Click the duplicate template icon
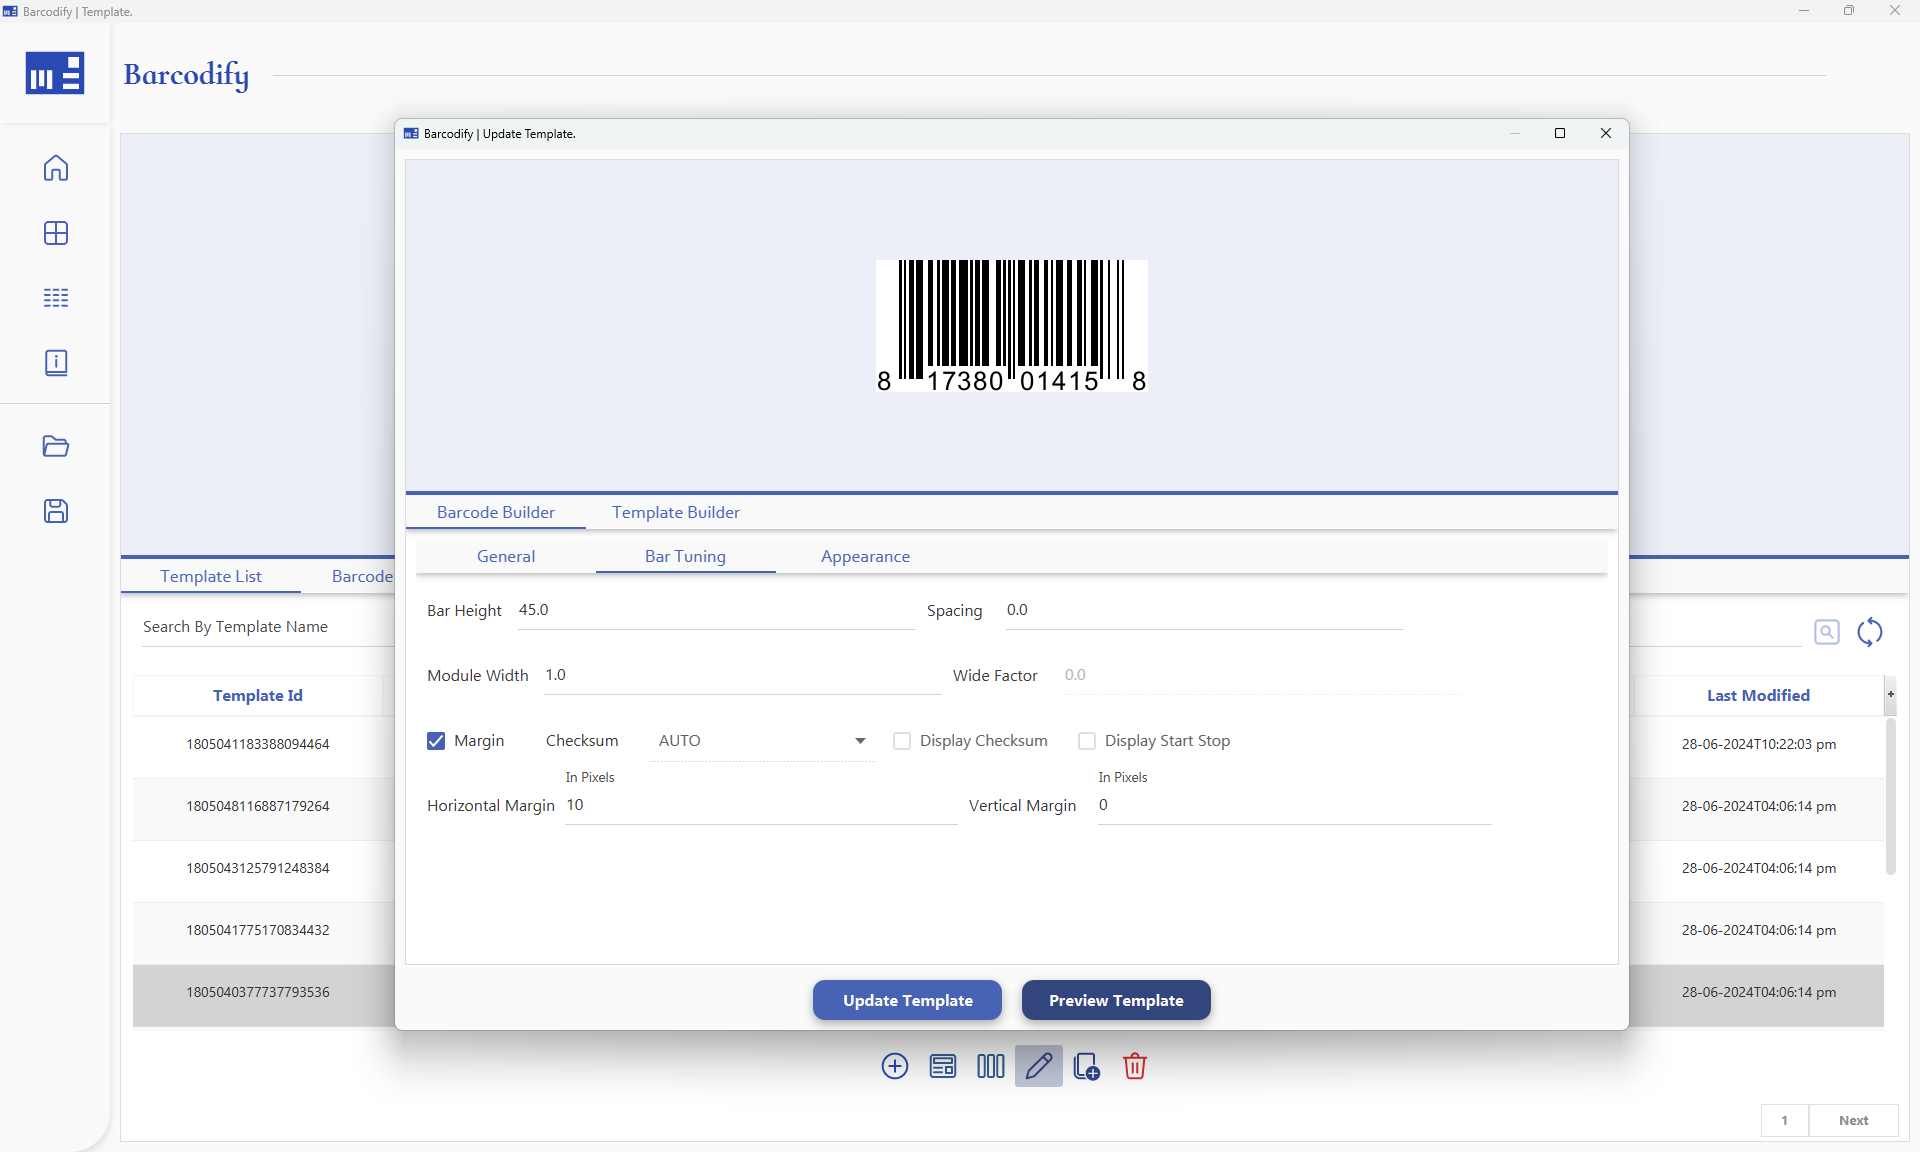The height and width of the screenshot is (1152, 1920). [x=1086, y=1066]
